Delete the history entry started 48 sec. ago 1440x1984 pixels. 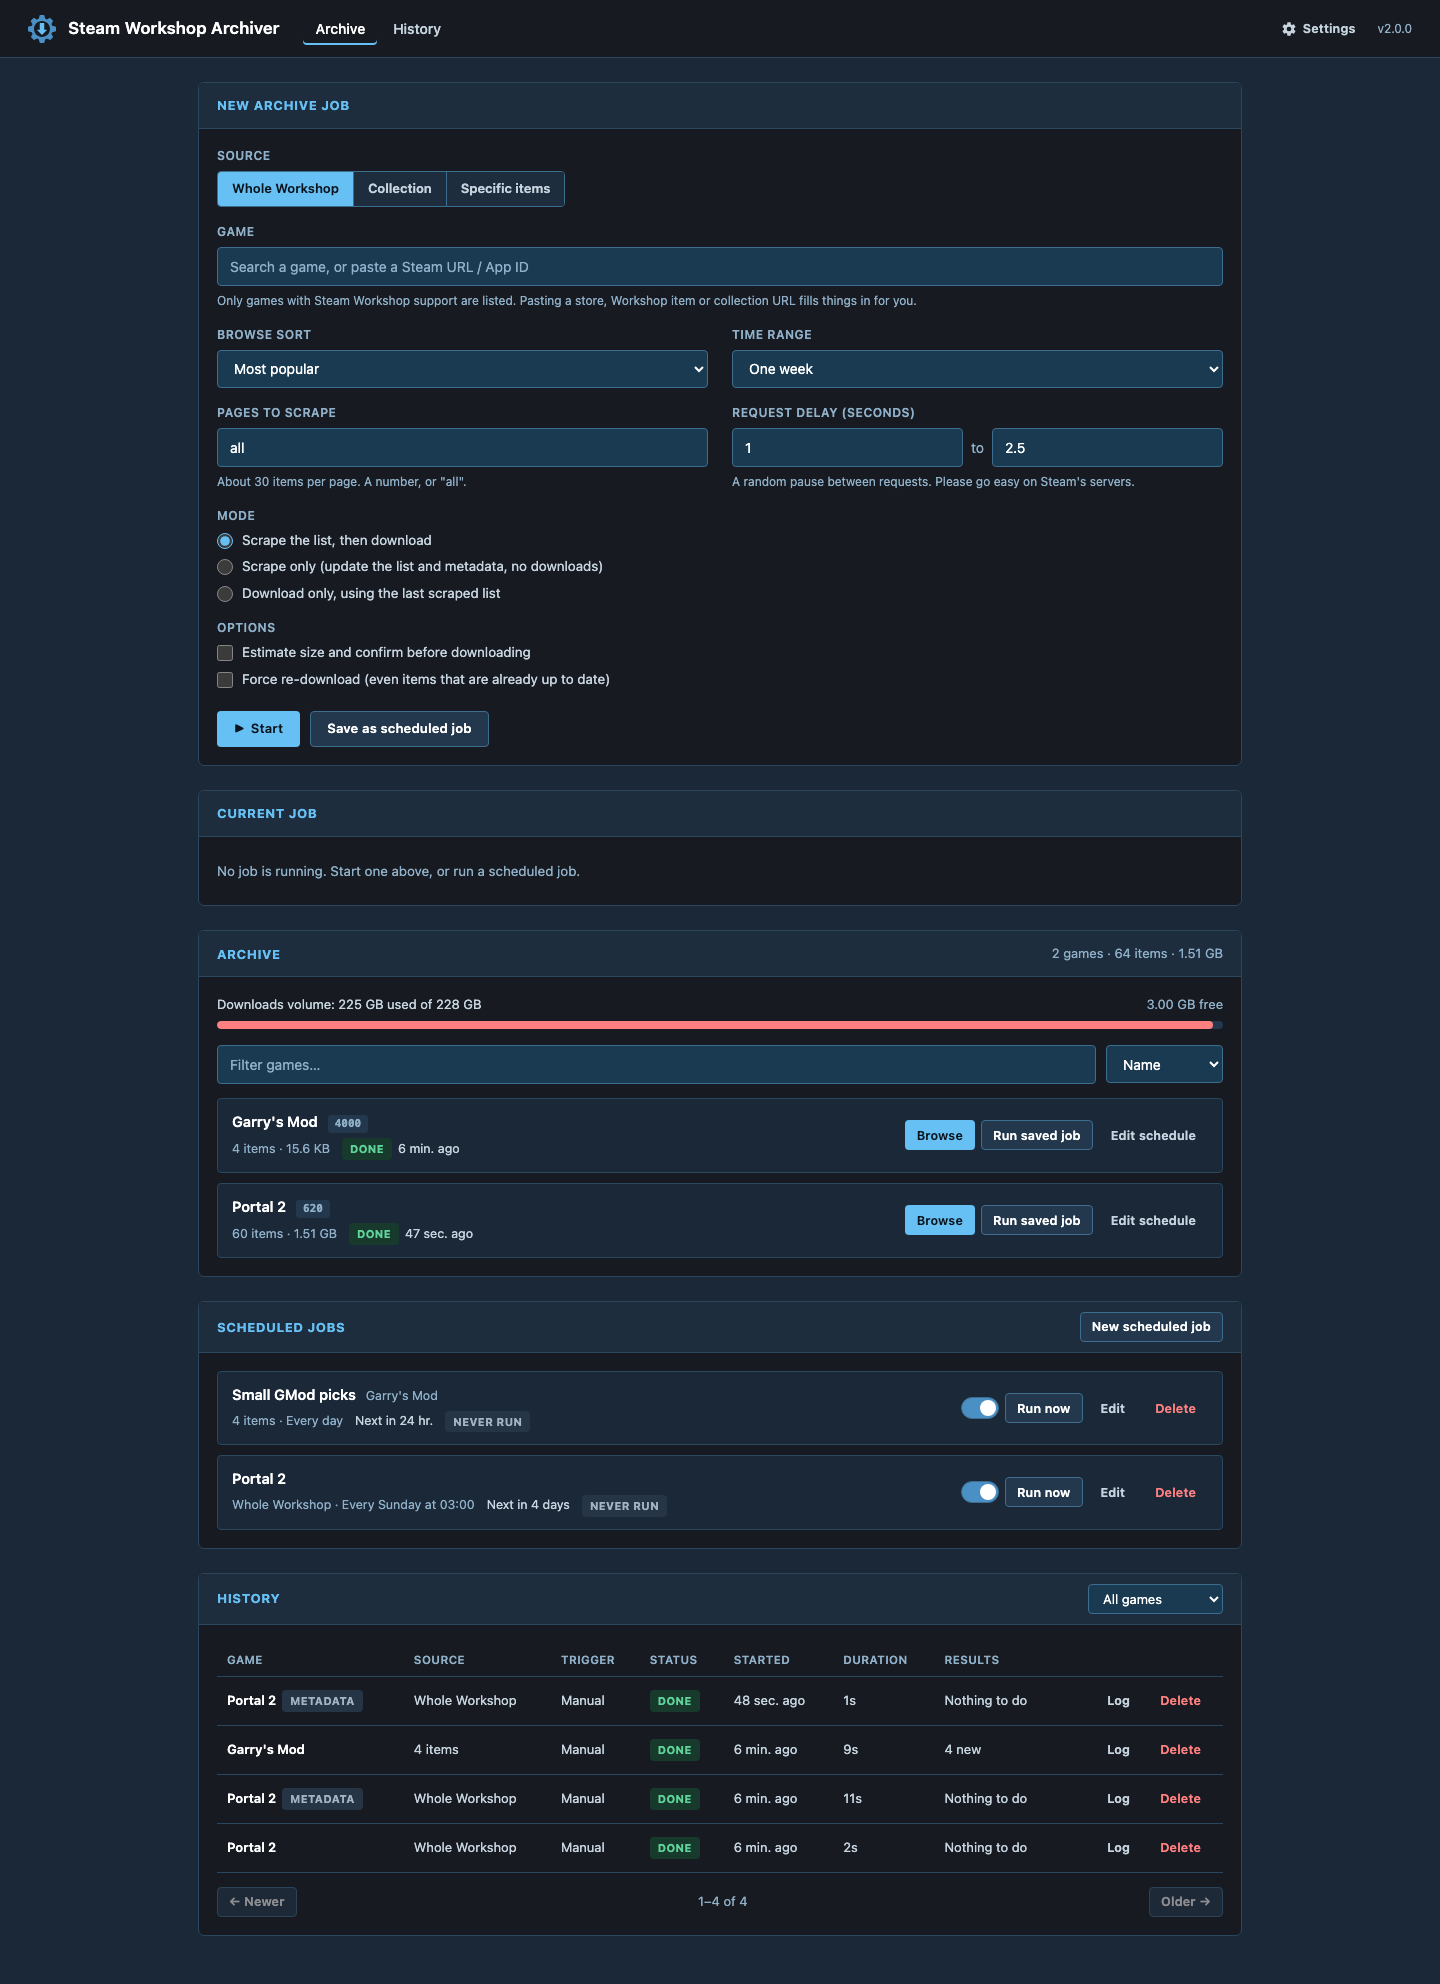pos(1180,1701)
